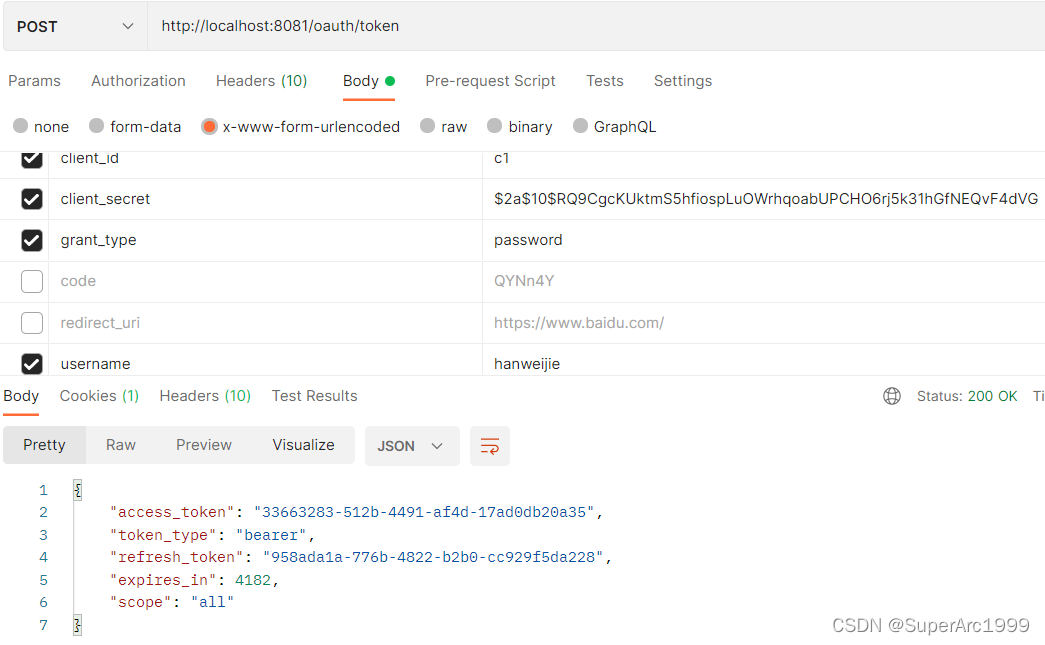
Task: Switch to Visualize response view
Action: click(303, 445)
